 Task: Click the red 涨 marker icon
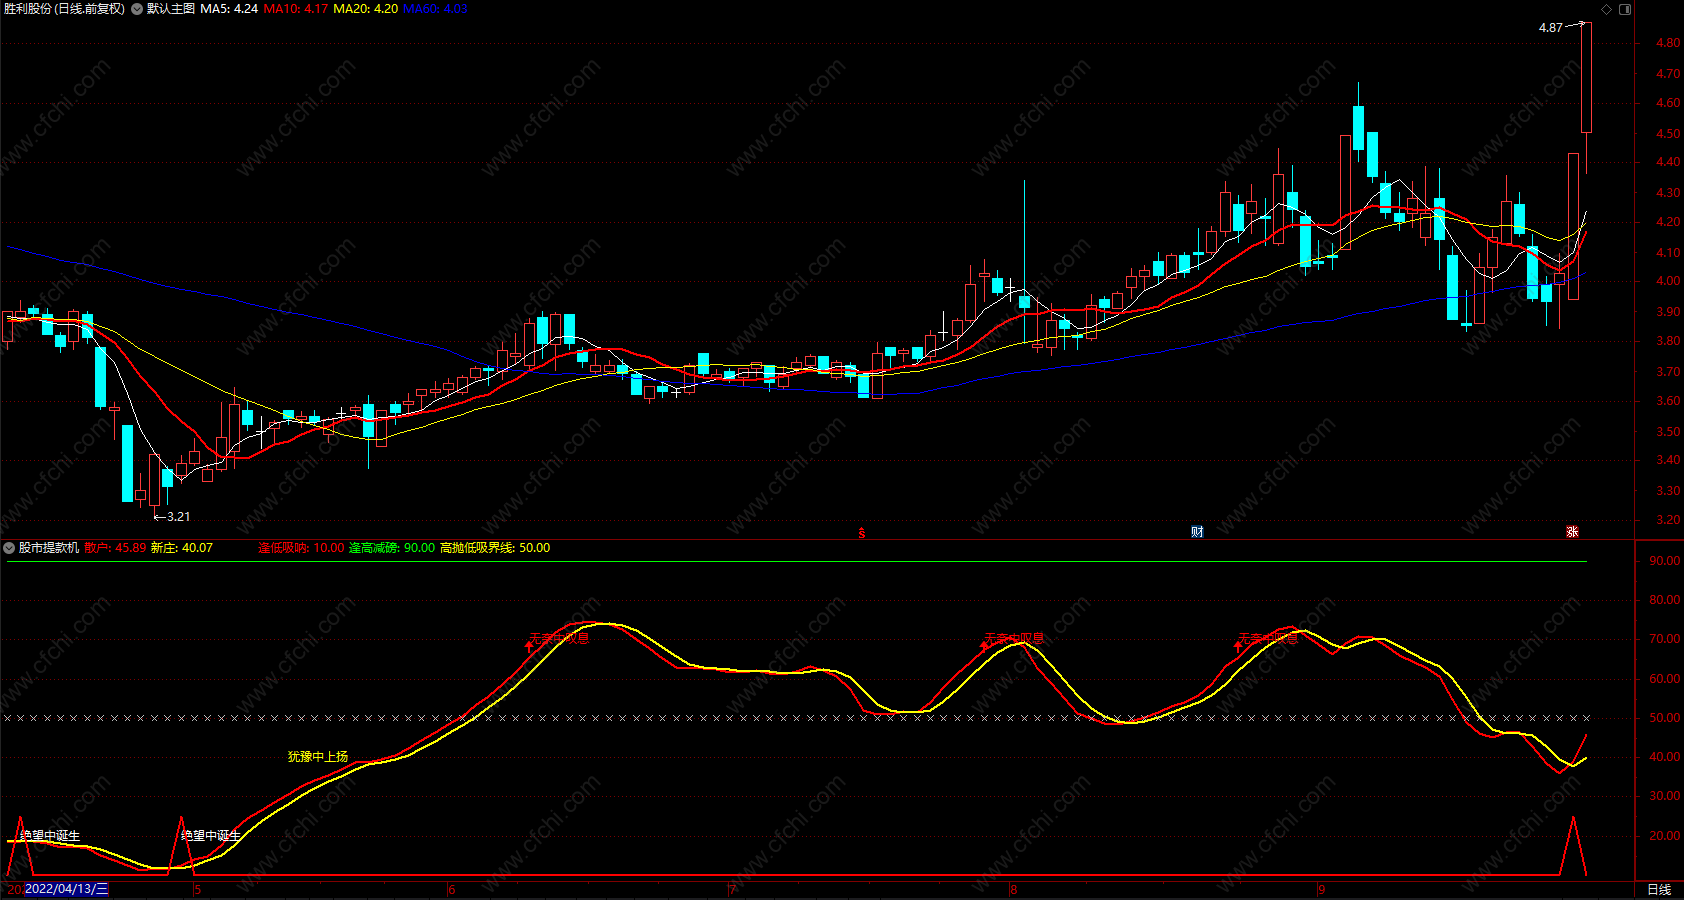point(1572,532)
